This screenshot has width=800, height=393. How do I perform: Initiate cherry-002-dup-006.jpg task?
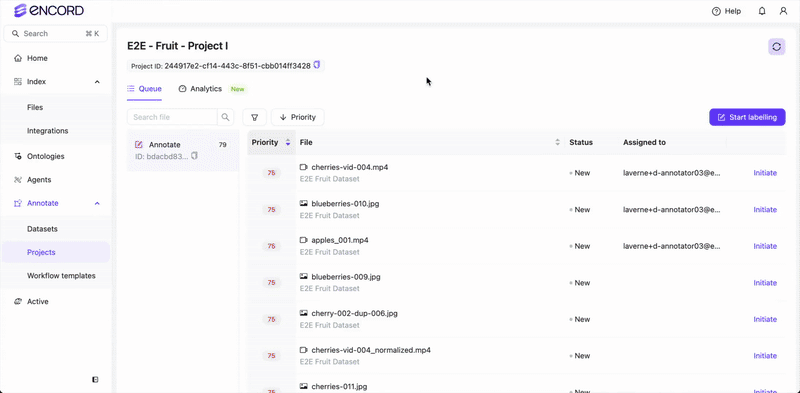pos(765,319)
